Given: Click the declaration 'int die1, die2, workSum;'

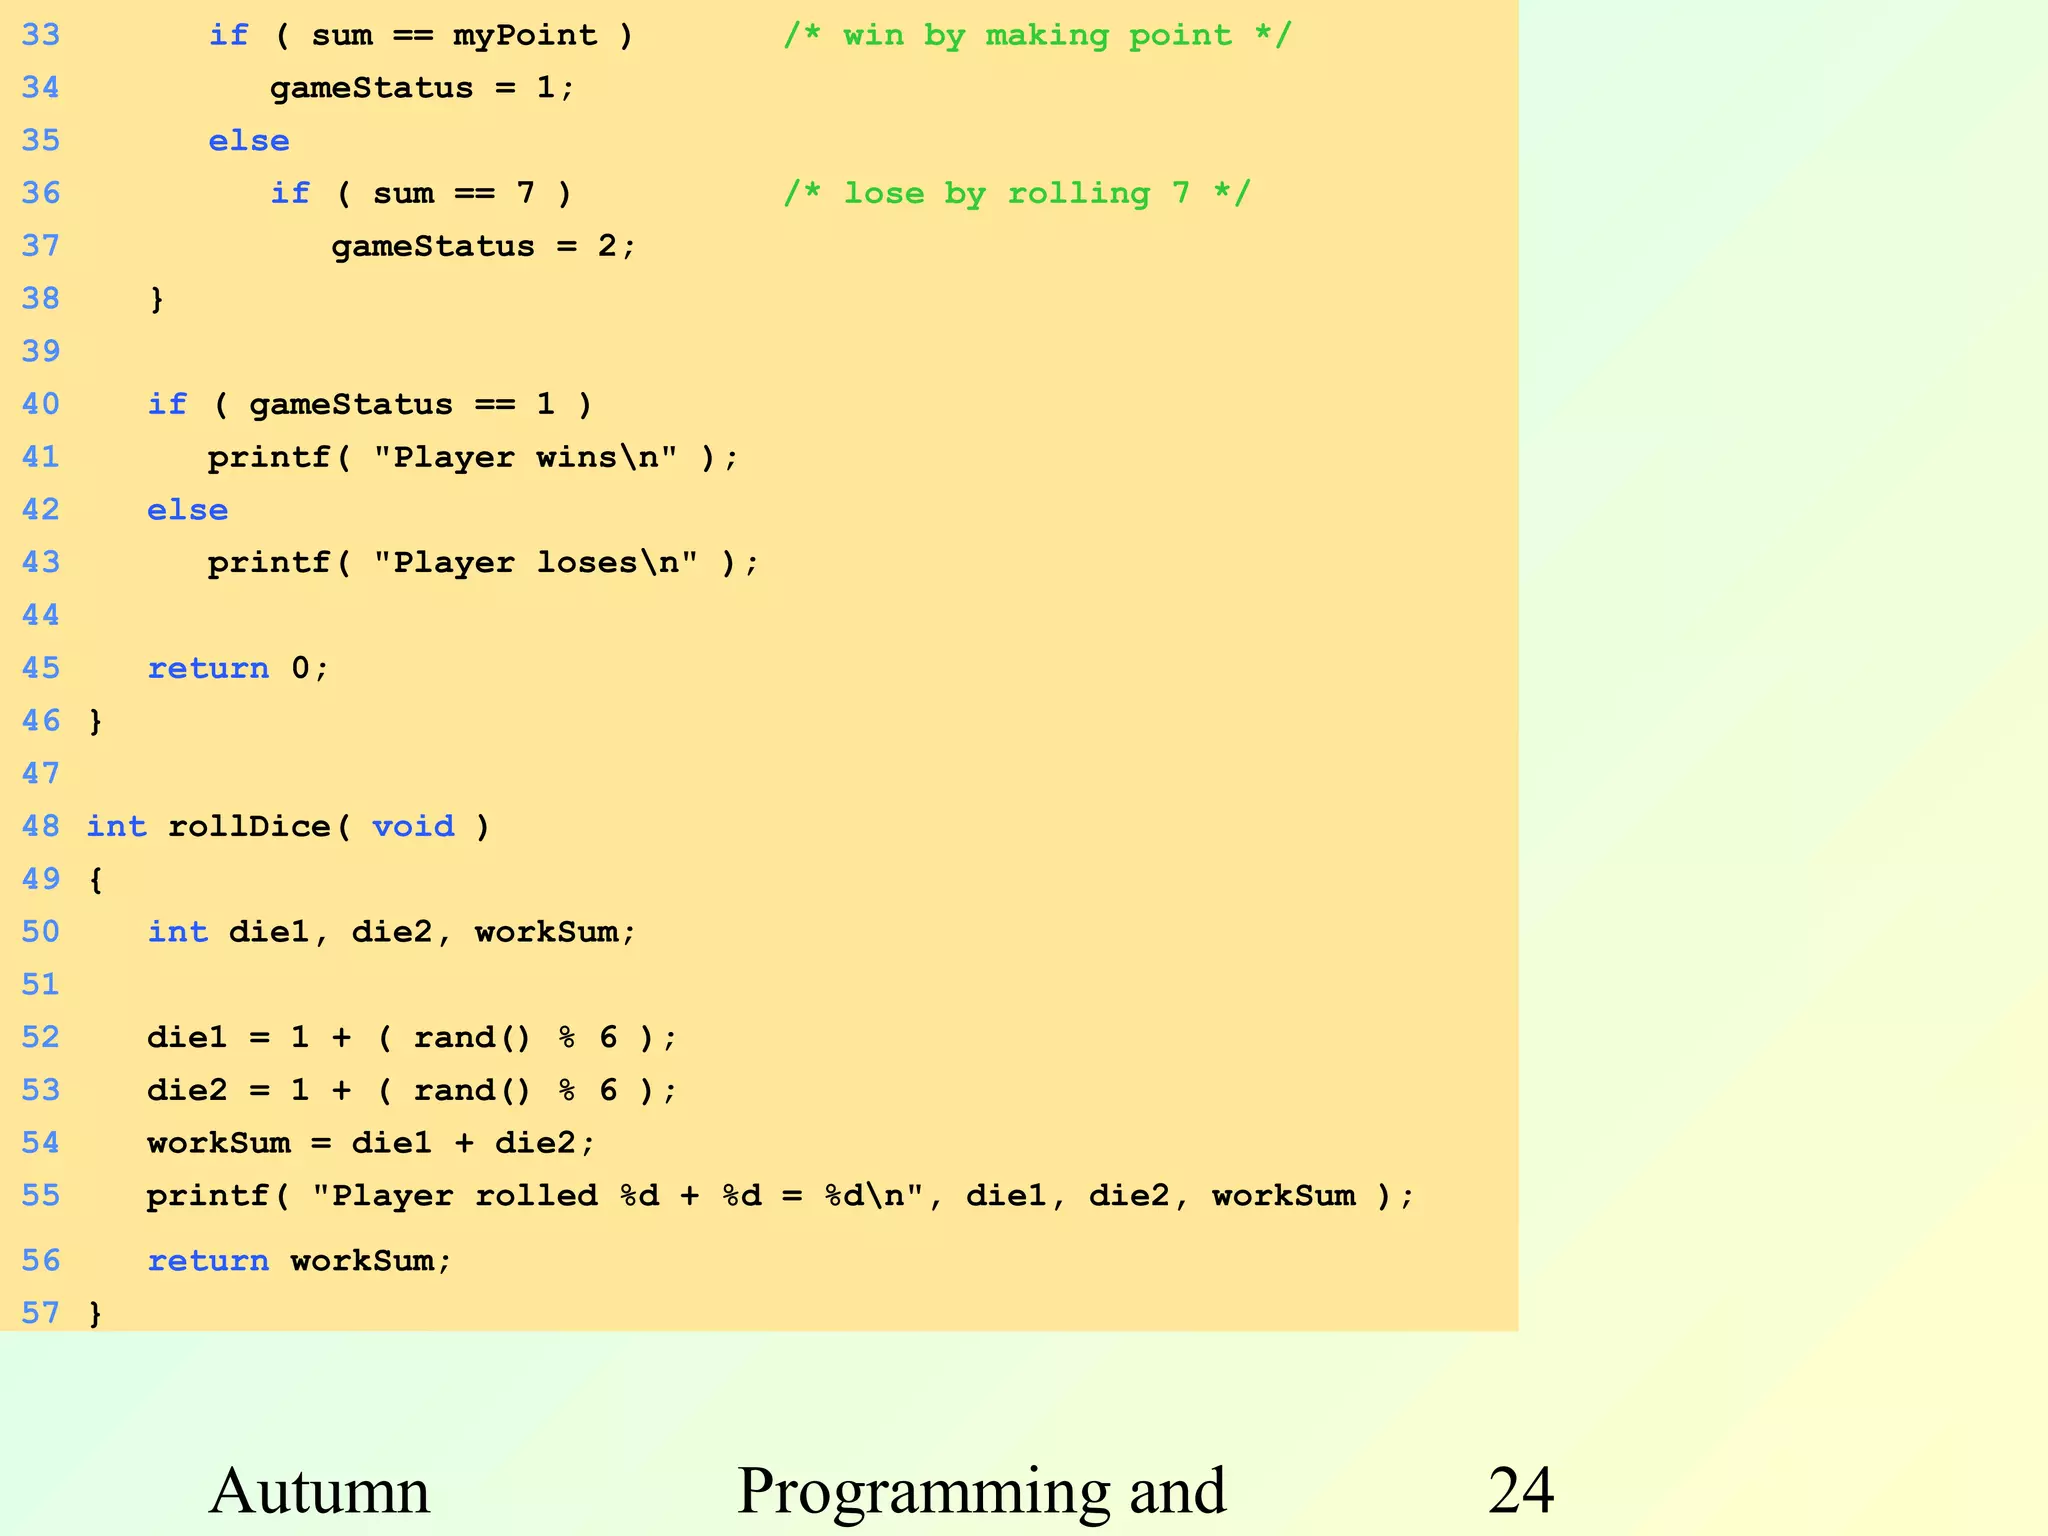Looking at the screenshot, I should 392,932.
